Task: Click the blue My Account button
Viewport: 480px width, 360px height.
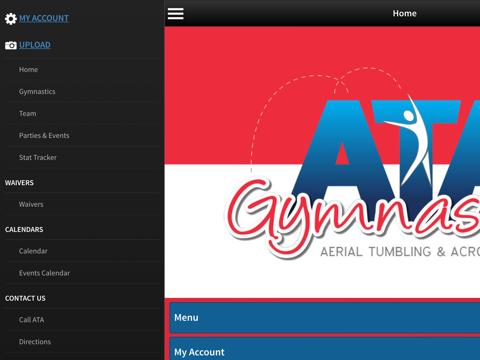Action: (325, 349)
